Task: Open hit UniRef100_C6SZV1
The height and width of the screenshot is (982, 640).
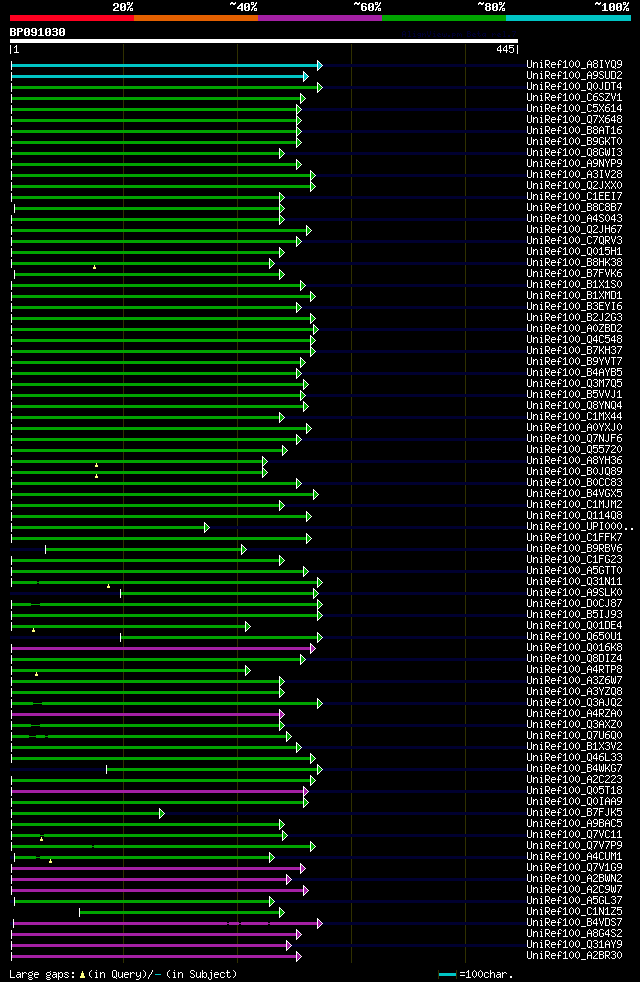Action: (574, 98)
